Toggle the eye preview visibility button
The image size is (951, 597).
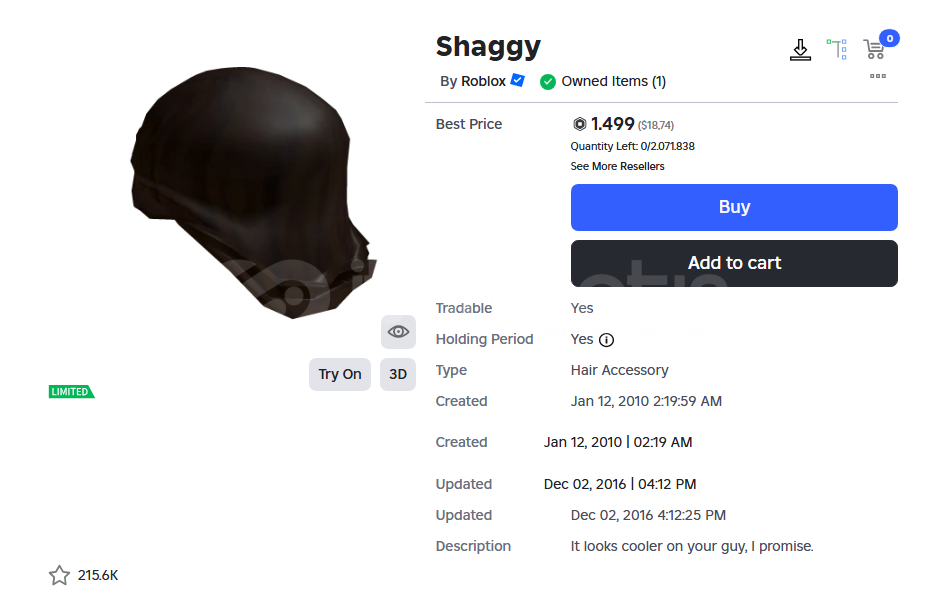398,332
